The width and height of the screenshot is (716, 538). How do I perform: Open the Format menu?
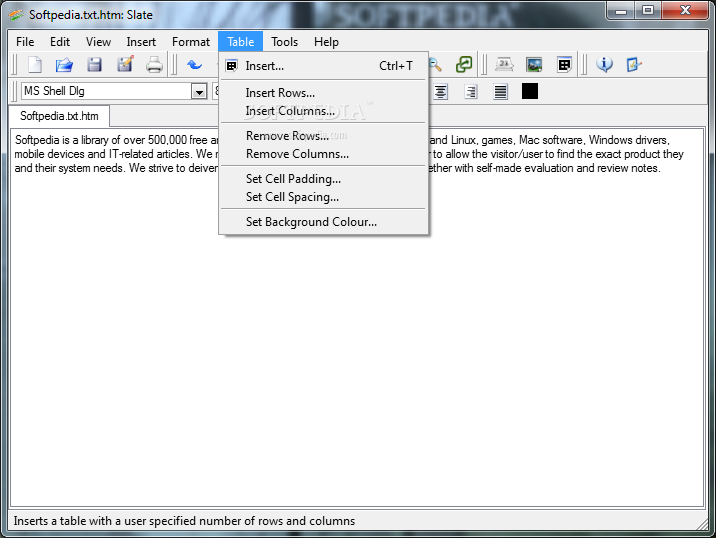coord(191,42)
